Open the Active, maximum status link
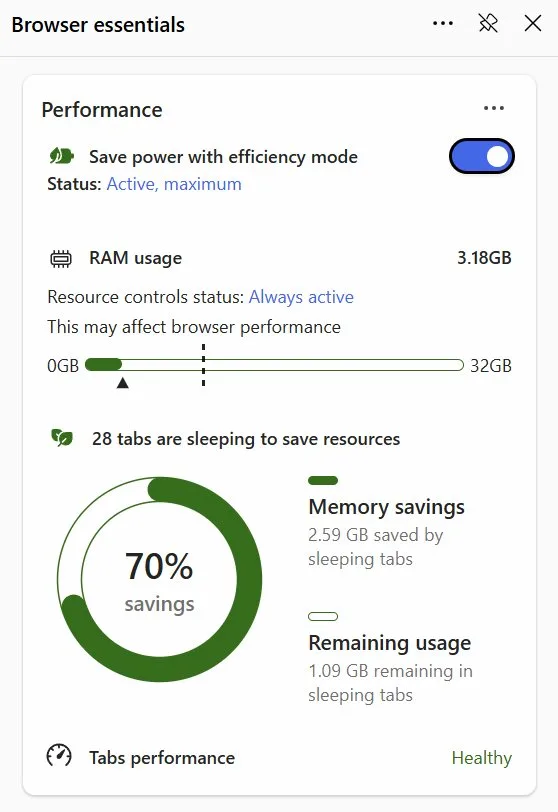Image resolution: width=558 pixels, height=812 pixels. (174, 184)
